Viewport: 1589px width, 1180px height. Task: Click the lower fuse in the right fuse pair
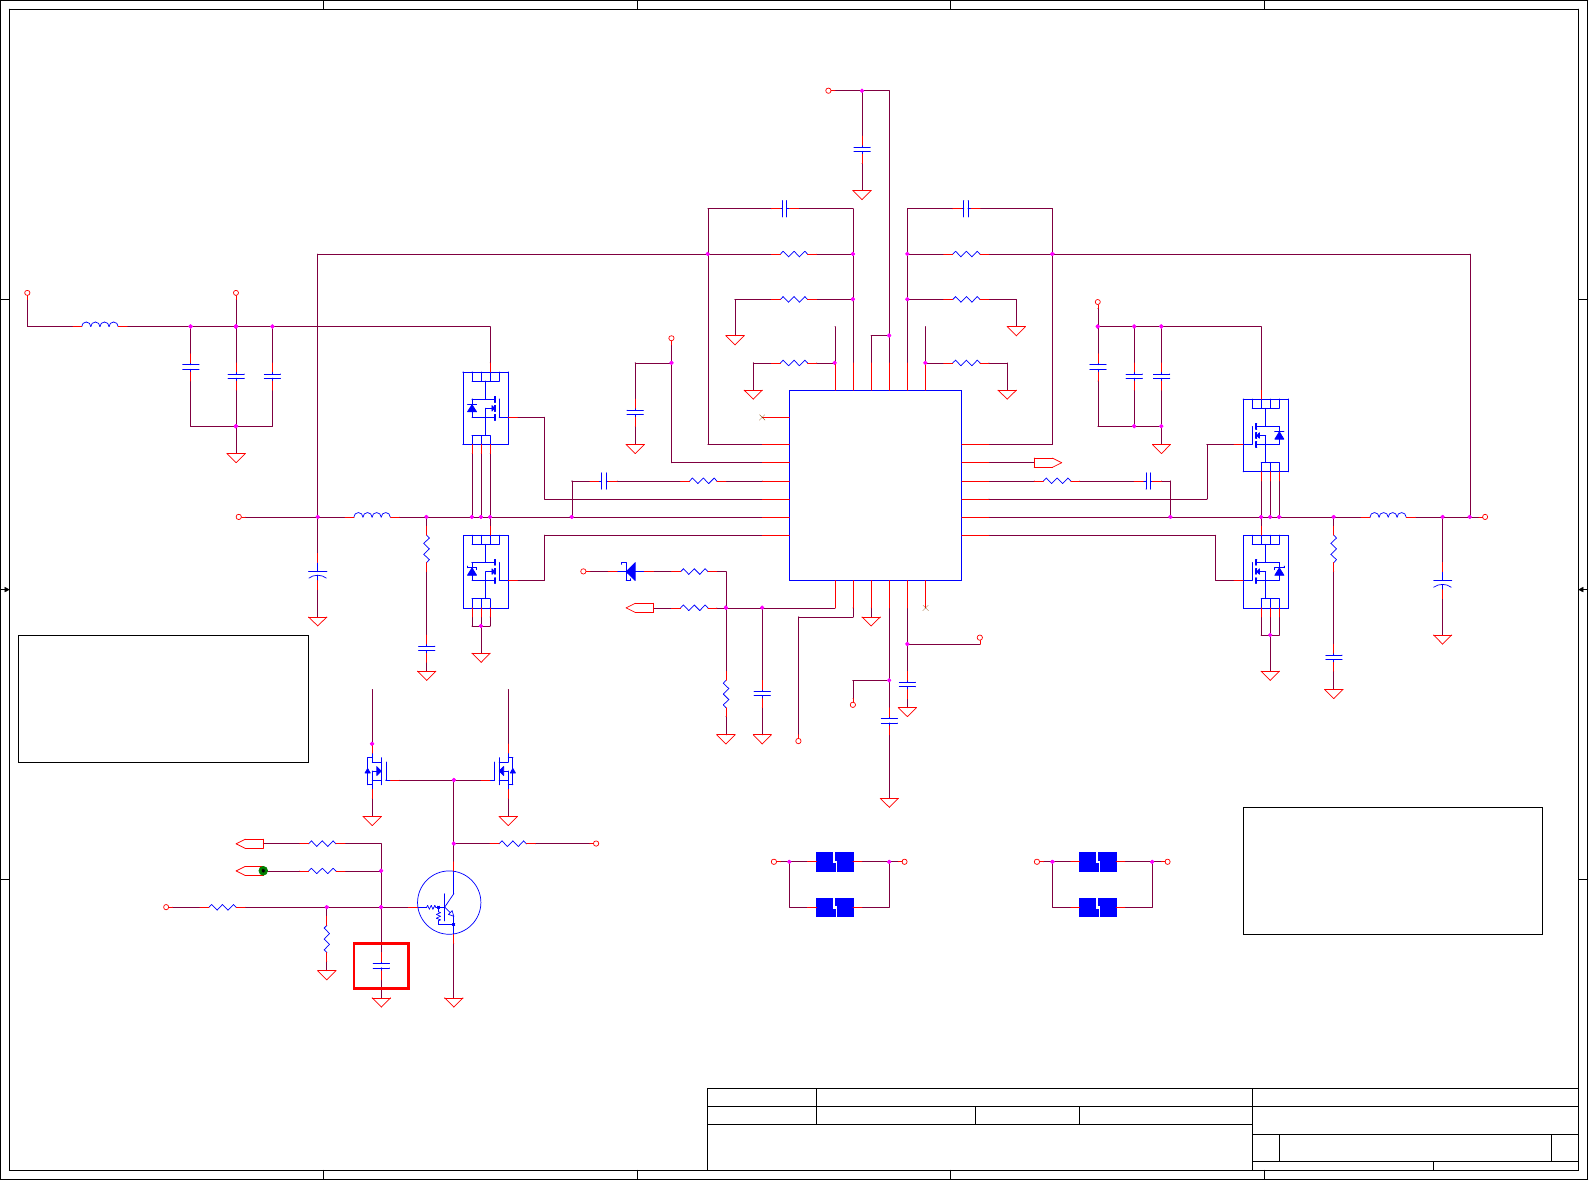coord(1098,907)
